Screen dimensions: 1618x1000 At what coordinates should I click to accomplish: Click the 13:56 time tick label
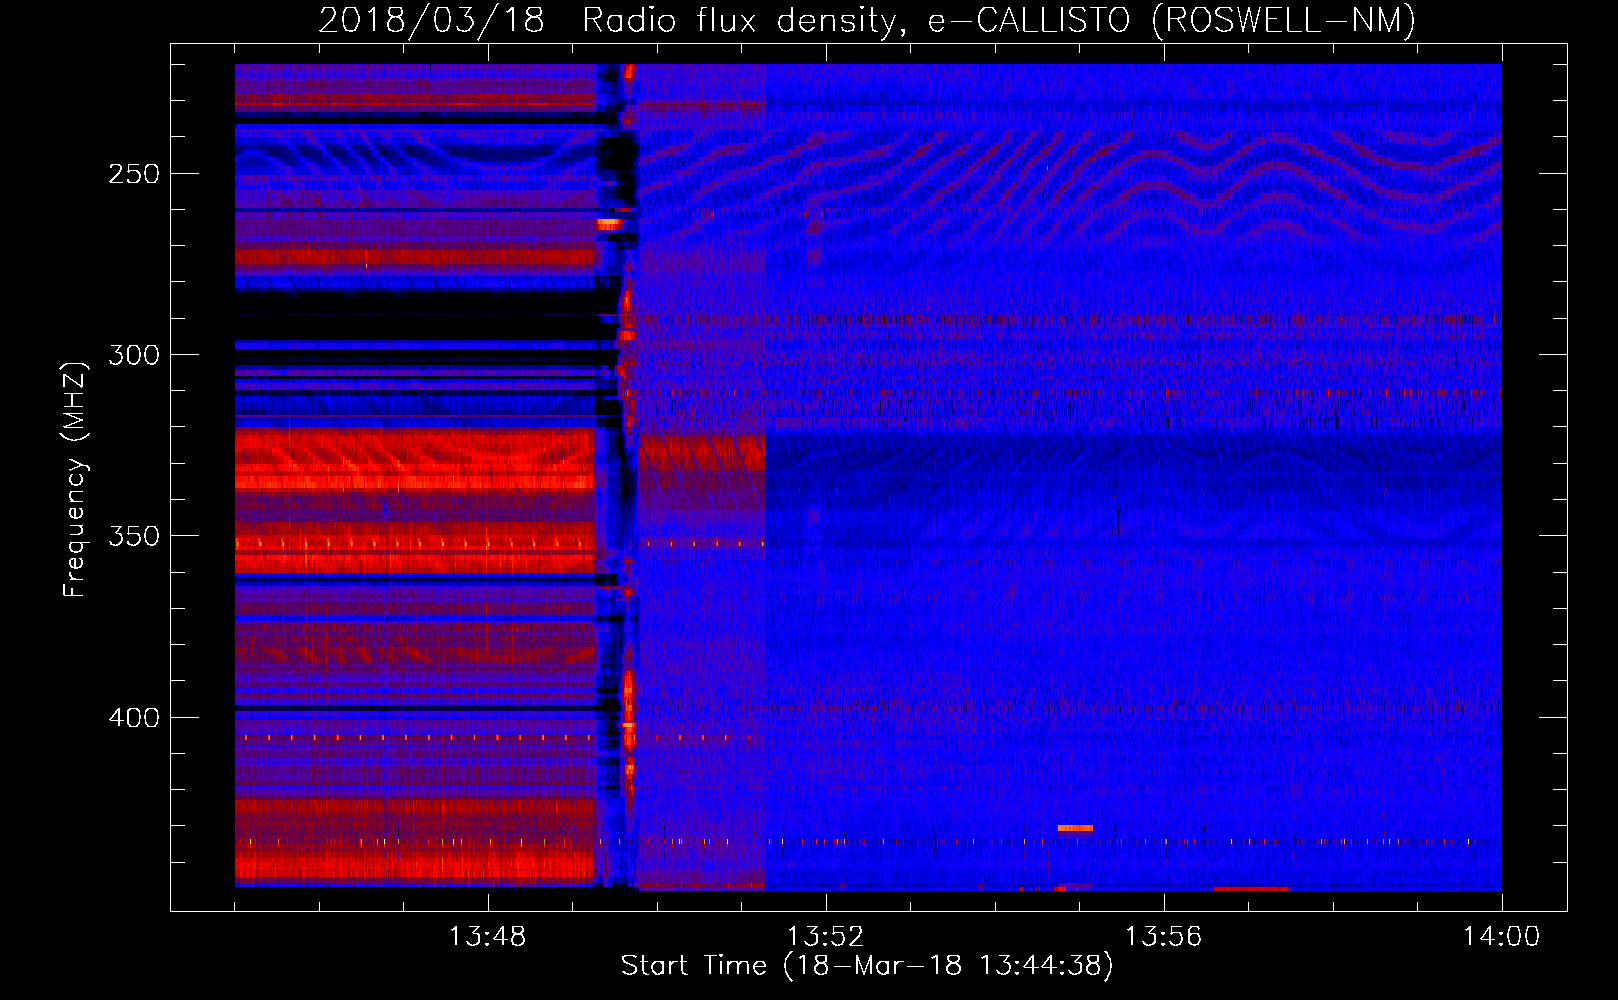click(1163, 937)
